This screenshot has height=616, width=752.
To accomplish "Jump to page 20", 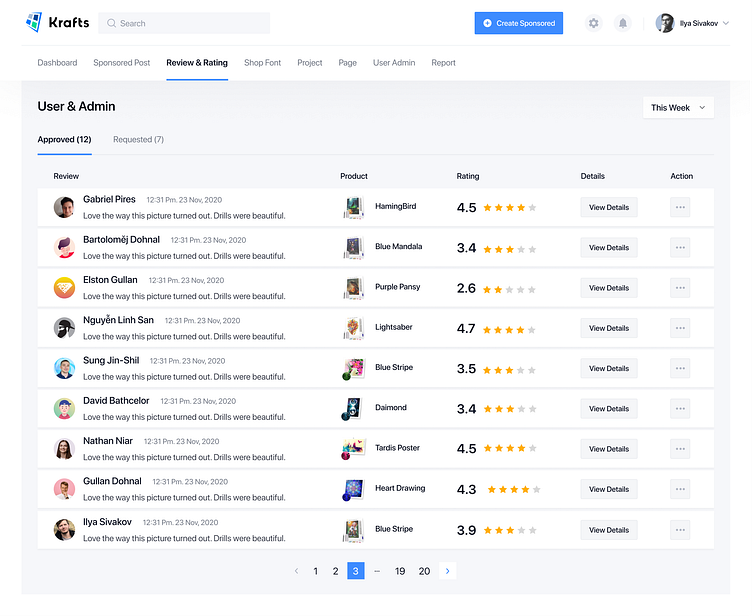I will pos(424,571).
